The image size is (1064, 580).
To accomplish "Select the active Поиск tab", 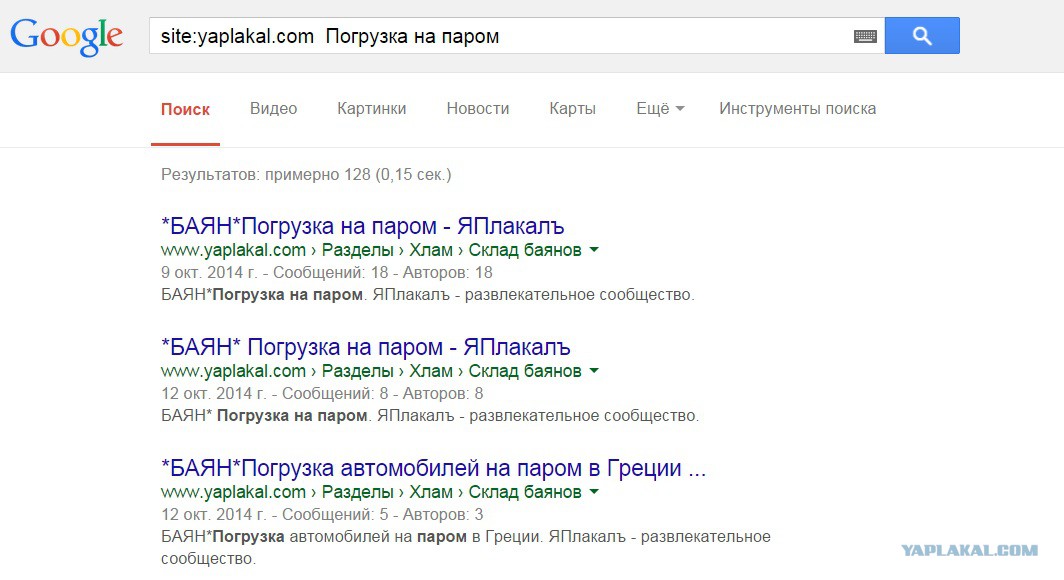I will point(185,109).
